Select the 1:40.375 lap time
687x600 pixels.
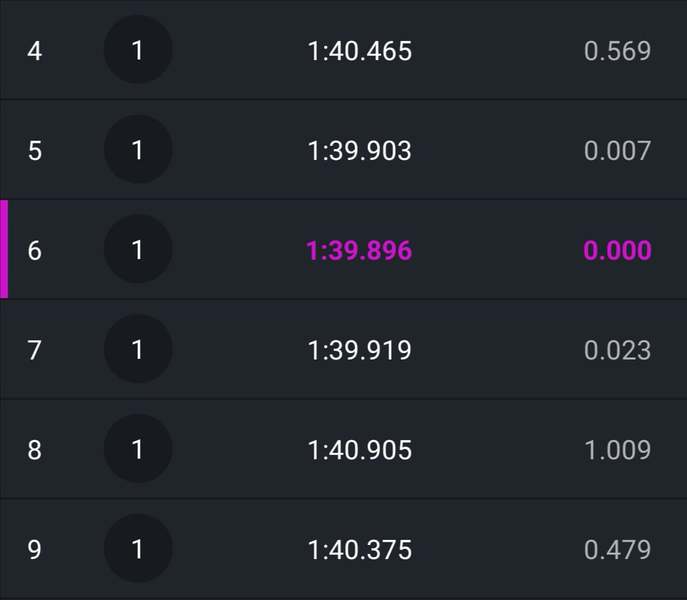pos(359,551)
